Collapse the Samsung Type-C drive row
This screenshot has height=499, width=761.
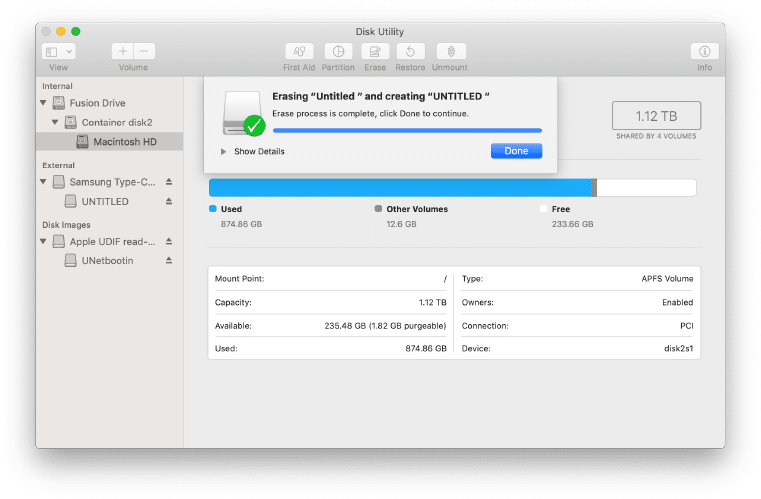point(43,182)
